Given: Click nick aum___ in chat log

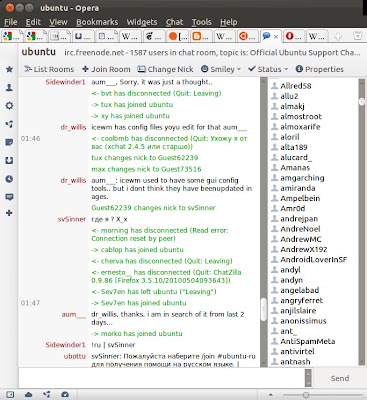Looking at the screenshot, I should tap(74, 314).
